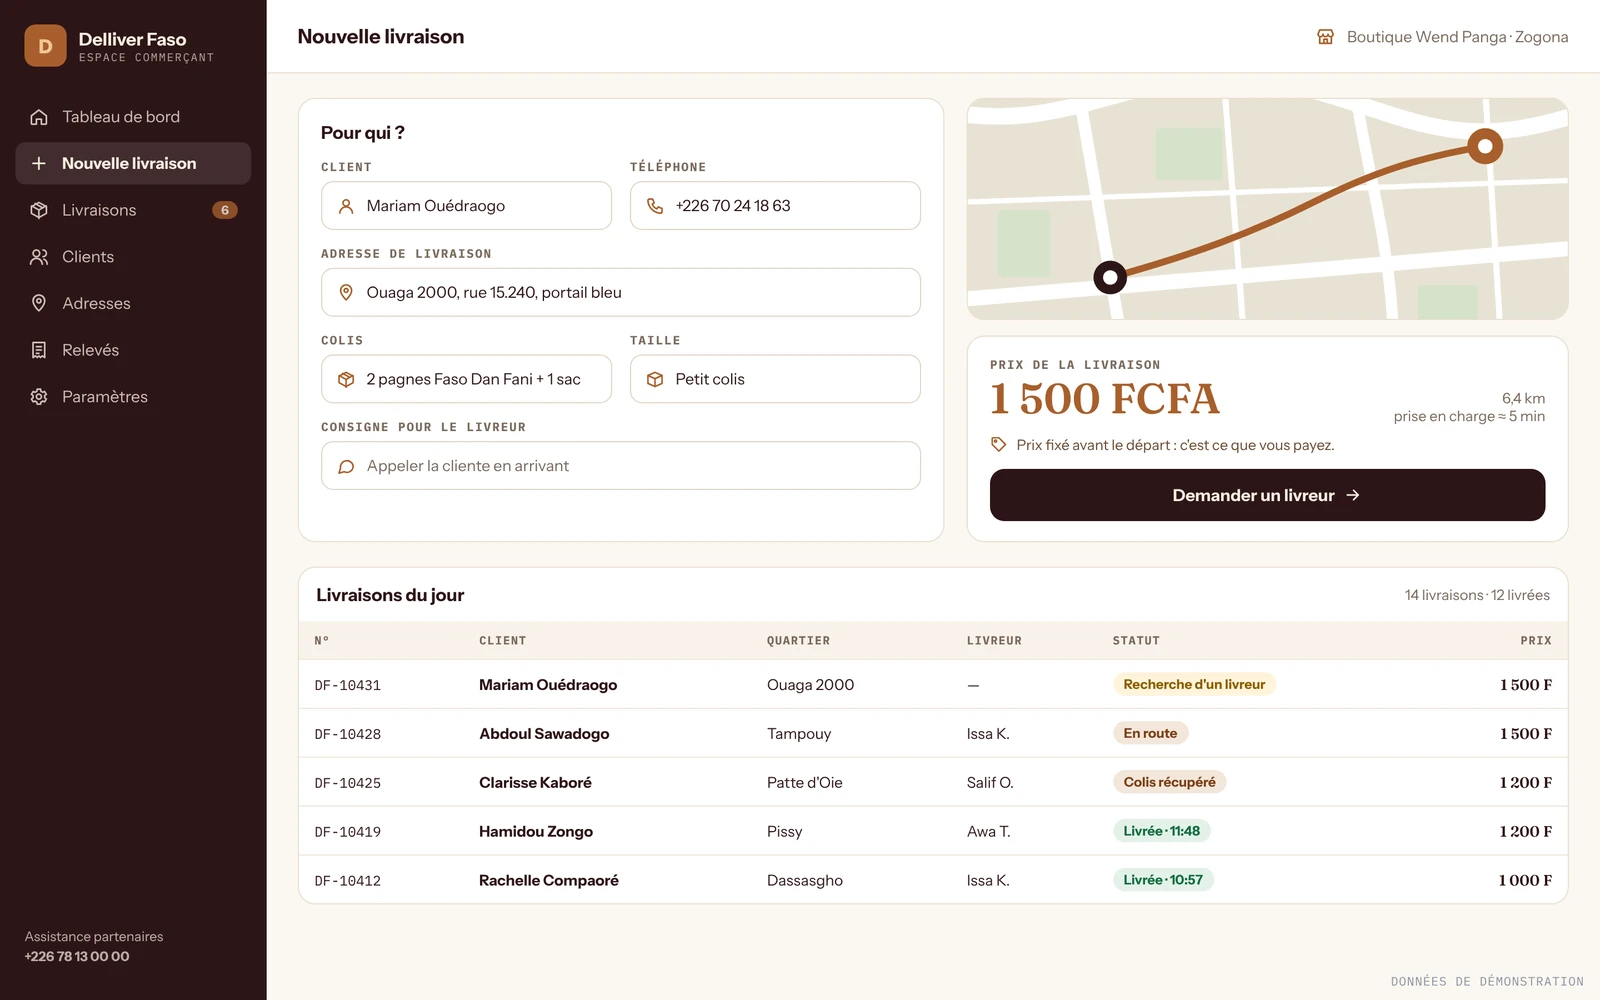Open the Clients section
1600x1000 pixels.
[133, 257]
